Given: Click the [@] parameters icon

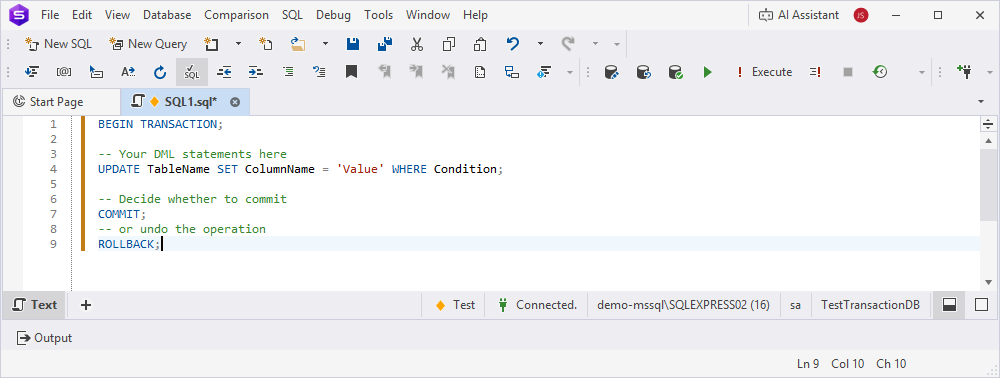Looking at the screenshot, I should (x=64, y=72).
